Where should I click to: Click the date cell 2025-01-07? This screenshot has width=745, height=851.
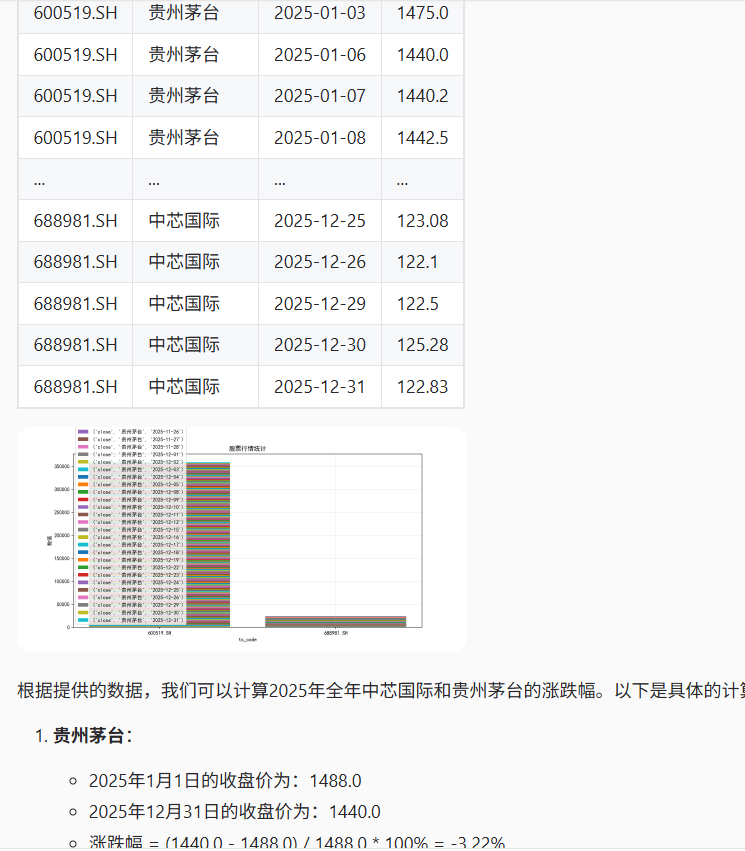(x=320, y=96)
